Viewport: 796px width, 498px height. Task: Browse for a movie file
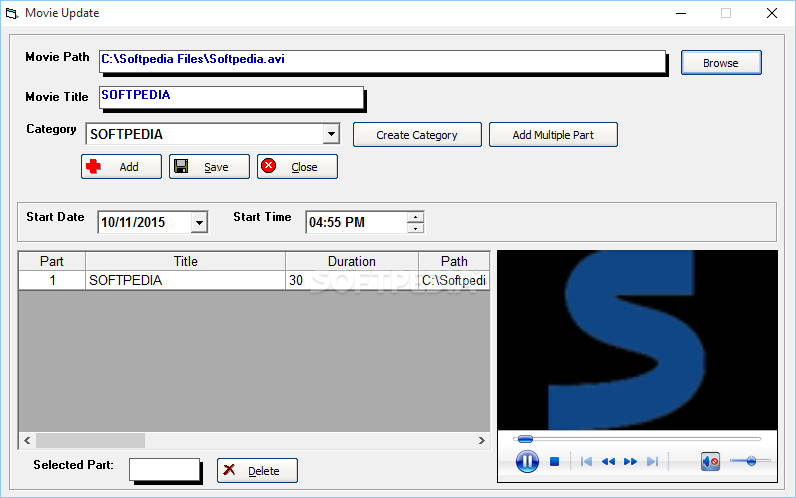[x=721, y=63]
